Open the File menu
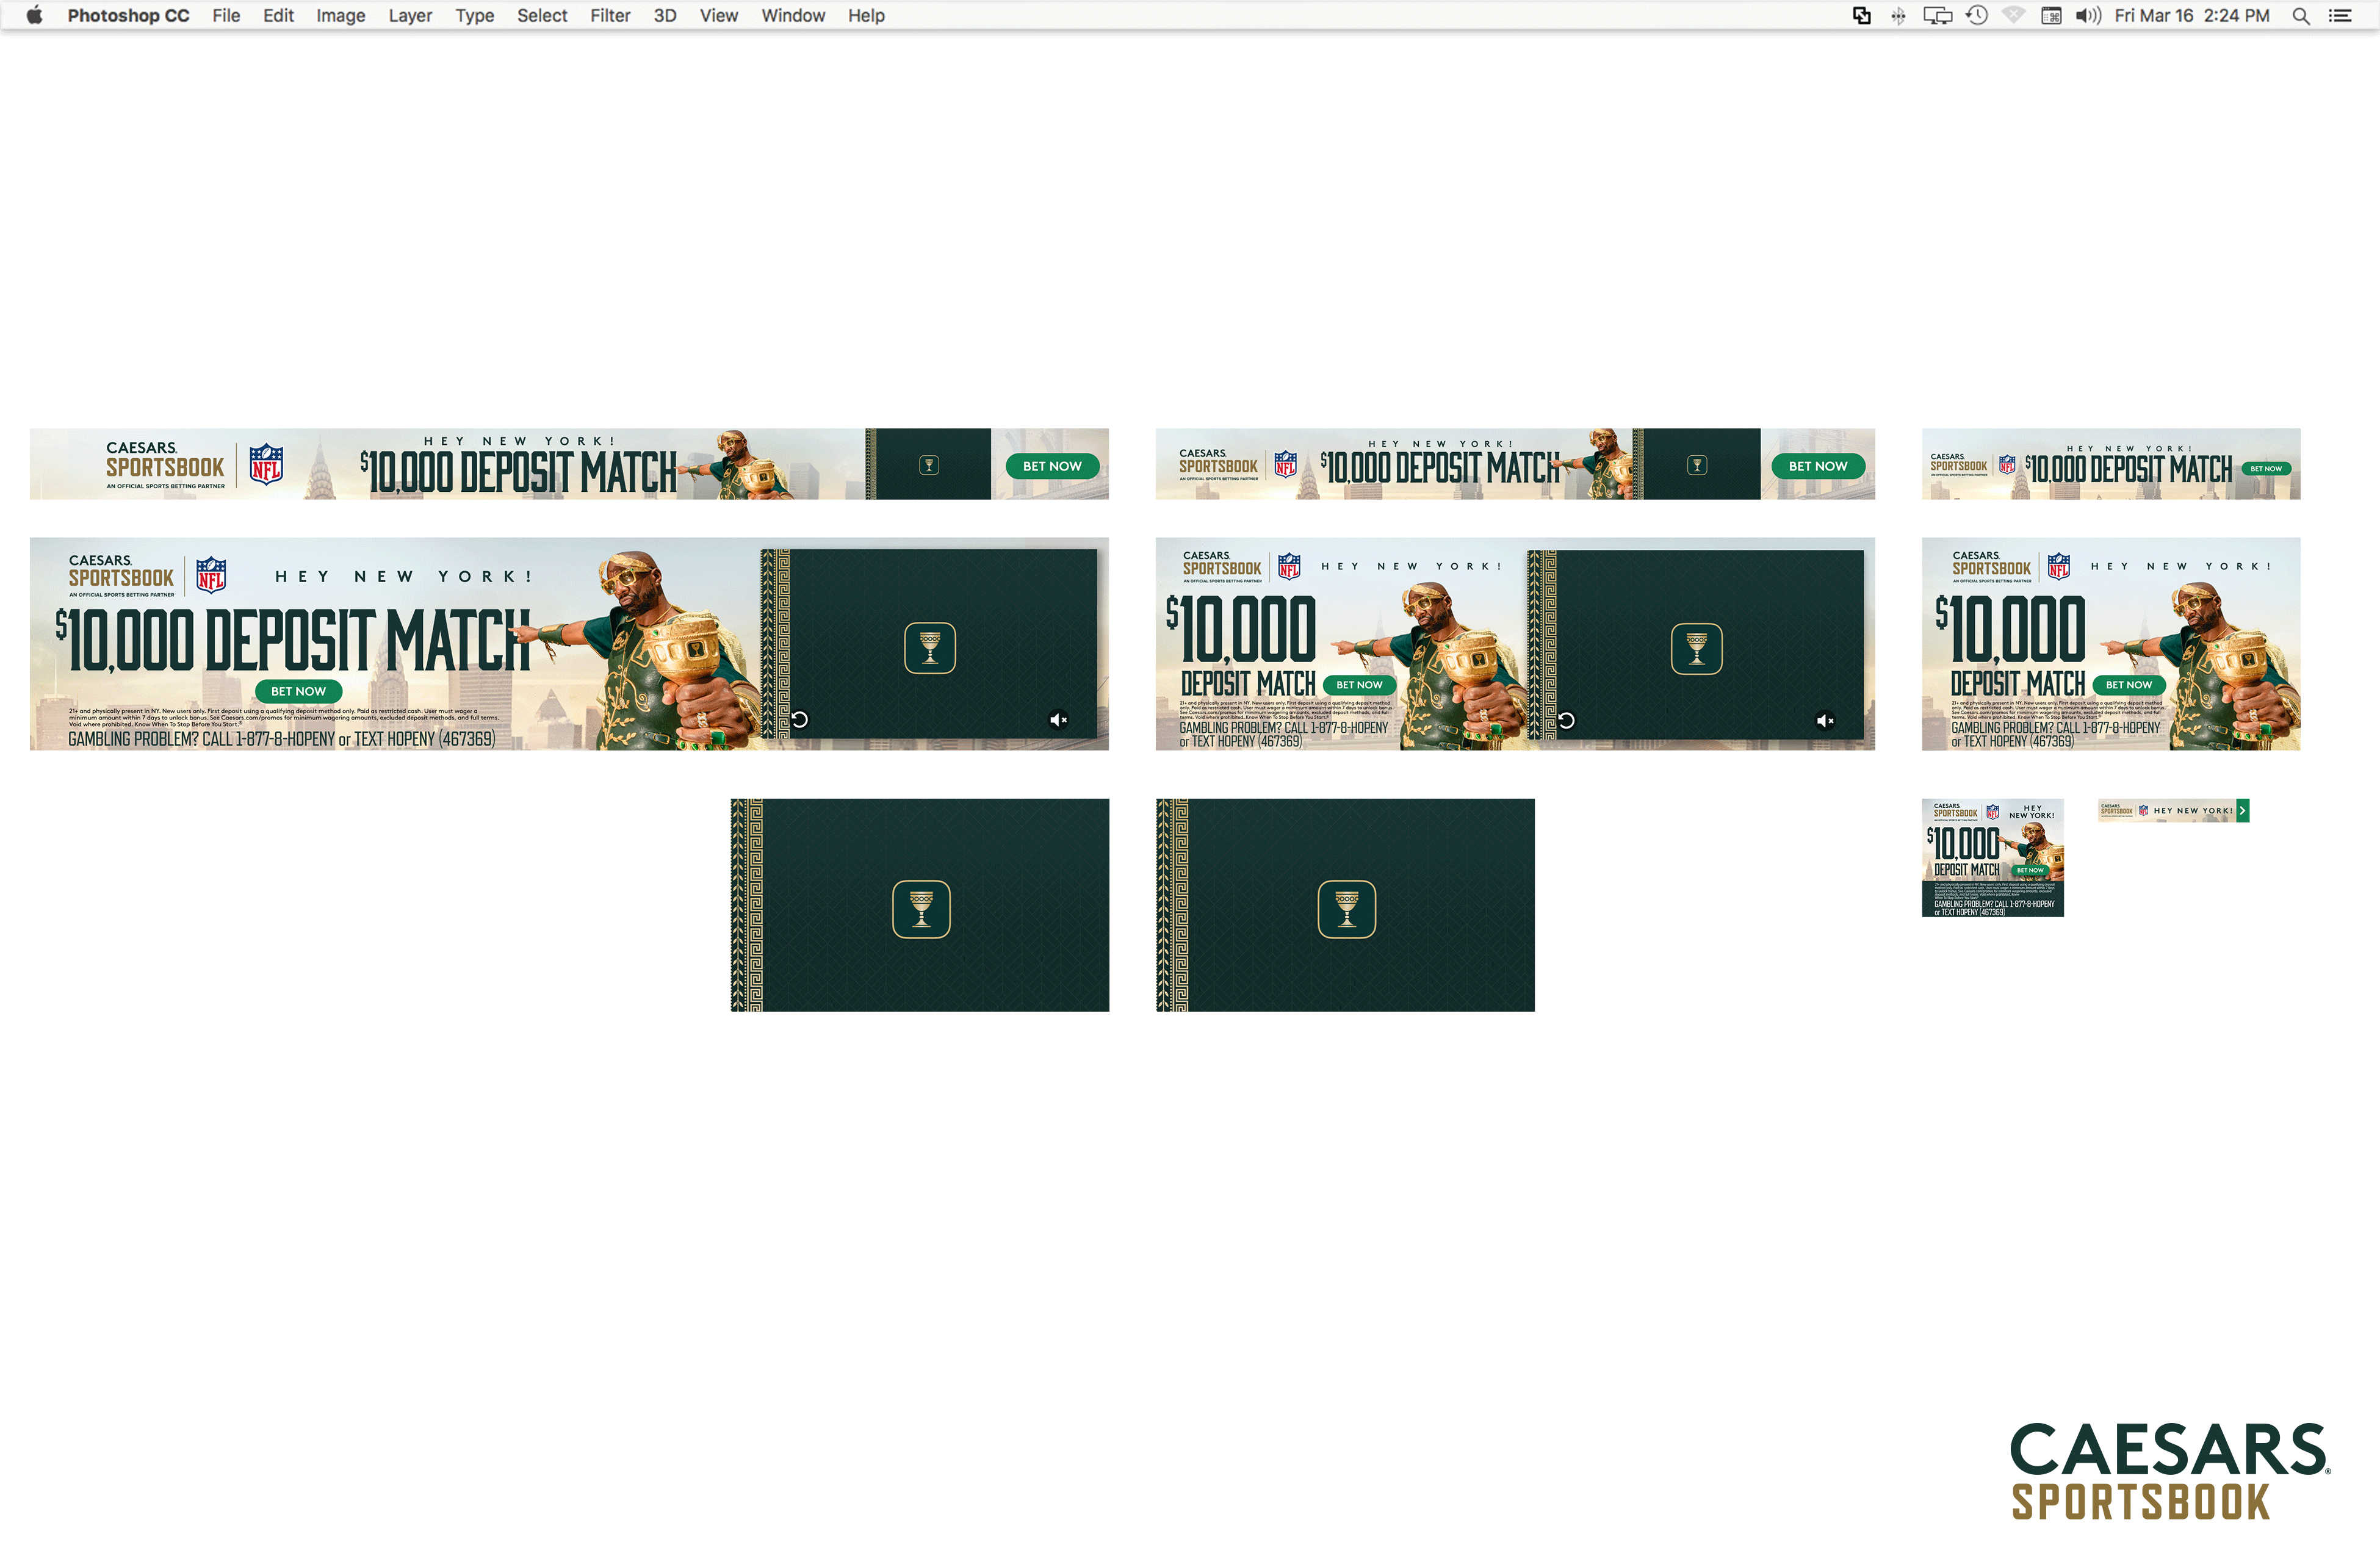This screenshot has height=1567, width=2380. (x=226, y=15)
